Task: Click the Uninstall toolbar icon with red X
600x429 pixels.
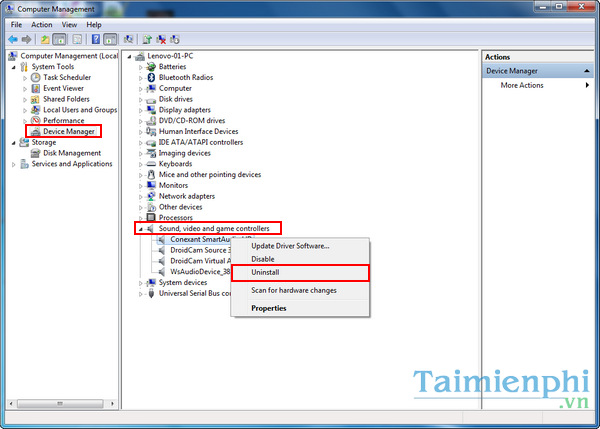Action: pyautogui.click(x=161, y=39)
